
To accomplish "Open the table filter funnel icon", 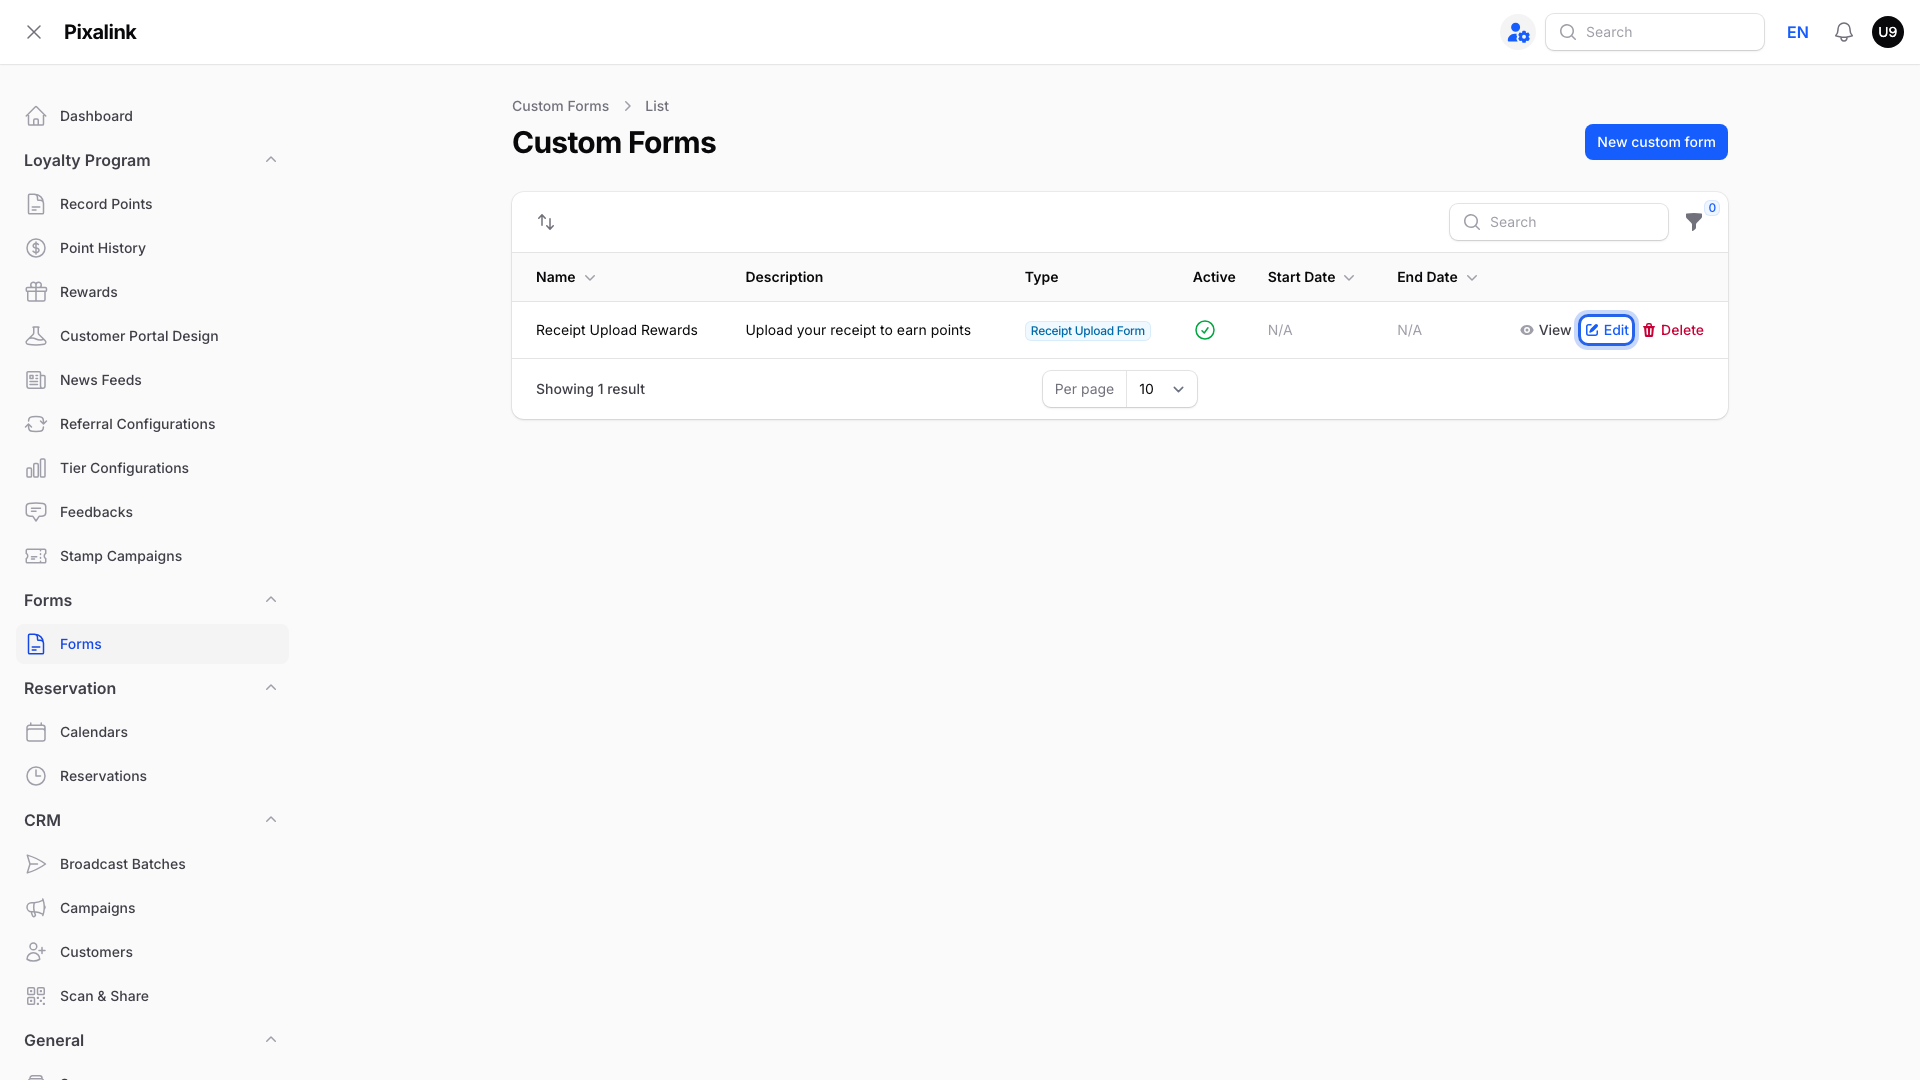I will [x=1694, y=222].
